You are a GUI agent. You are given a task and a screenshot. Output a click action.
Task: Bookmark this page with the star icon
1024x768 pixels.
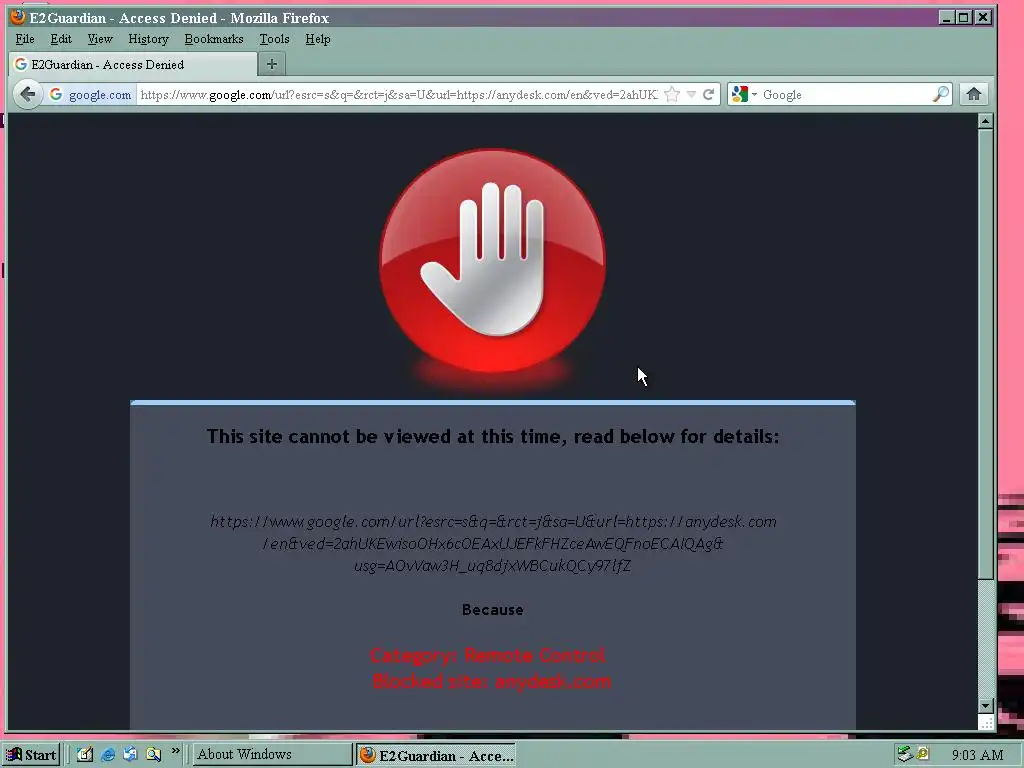coord(671,95)
